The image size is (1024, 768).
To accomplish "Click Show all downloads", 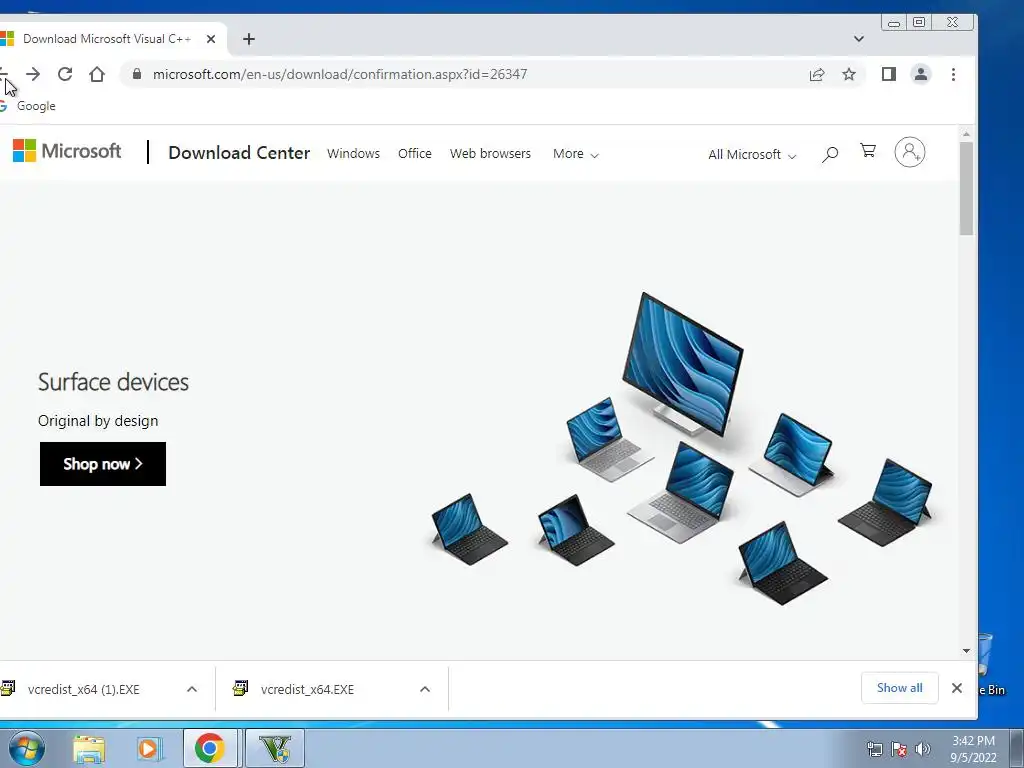I will click(899, 688).
